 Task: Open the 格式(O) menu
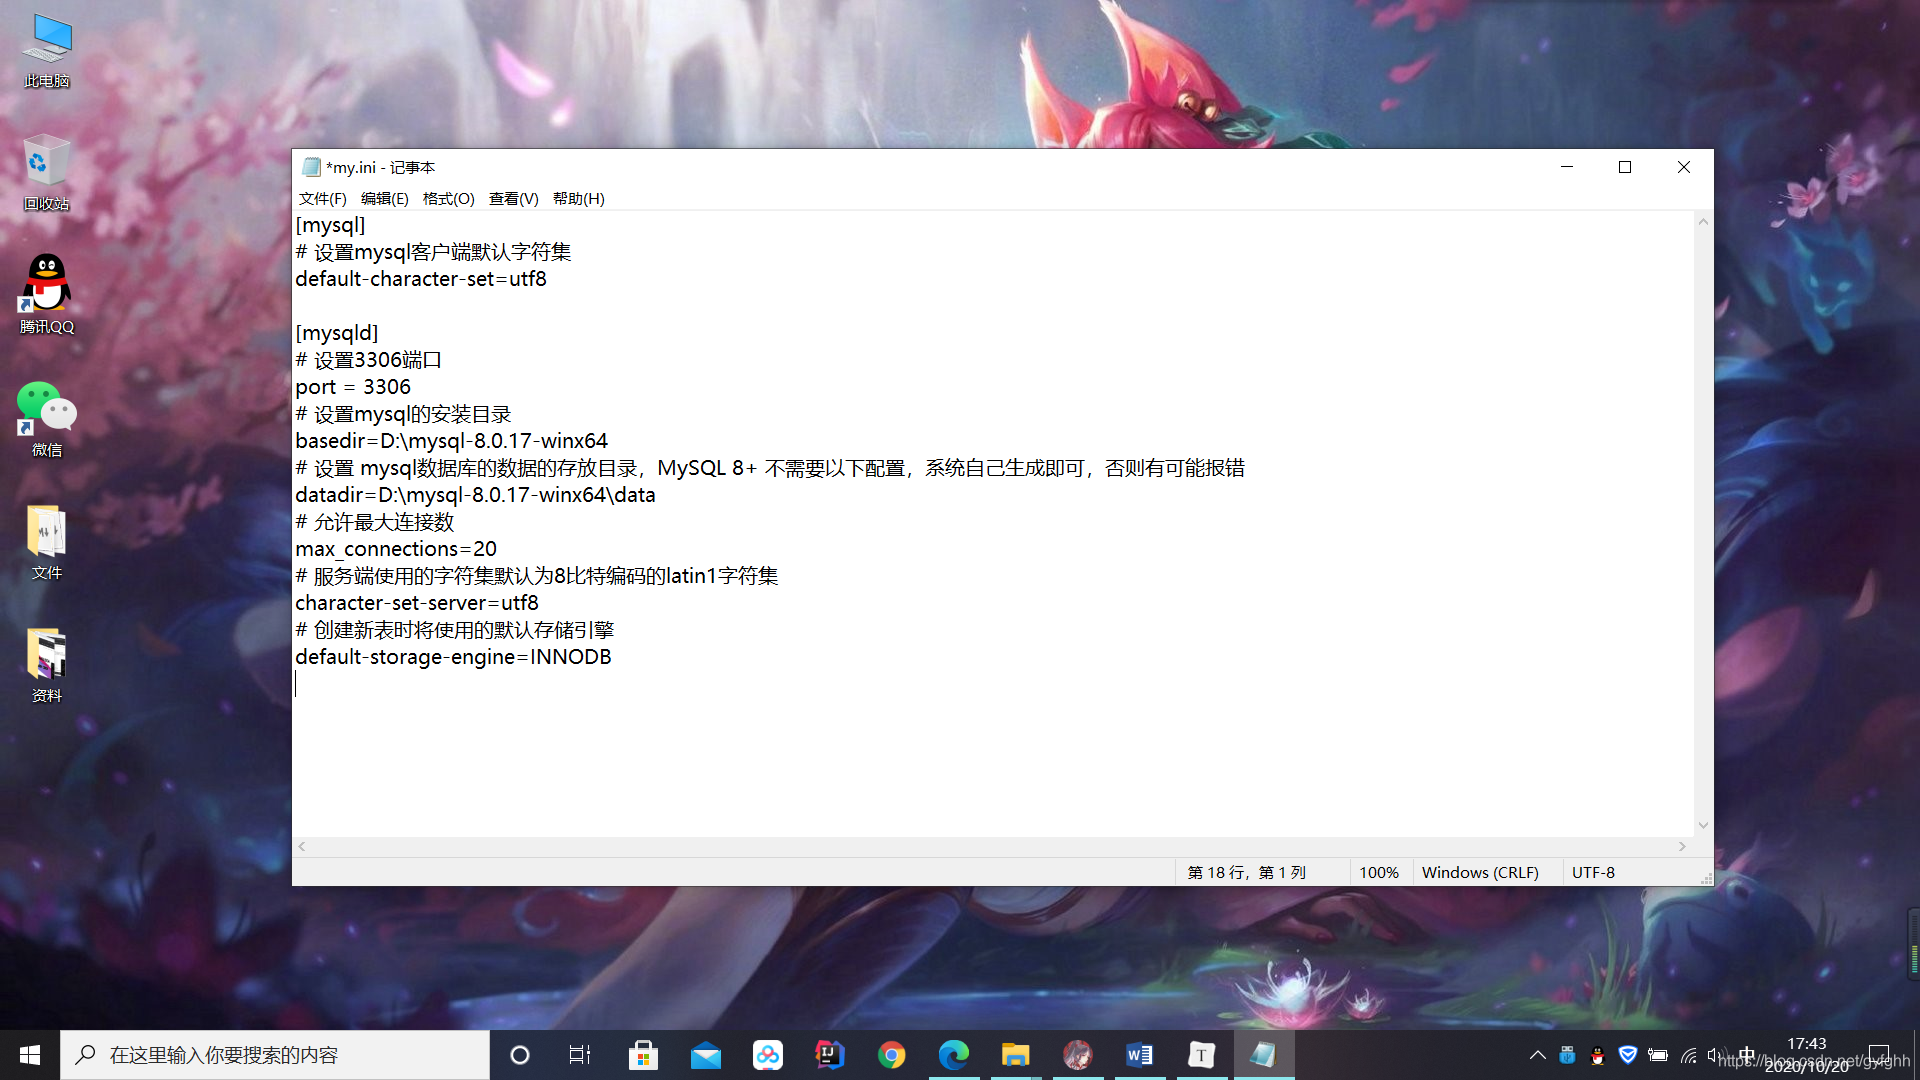[448, 198]
